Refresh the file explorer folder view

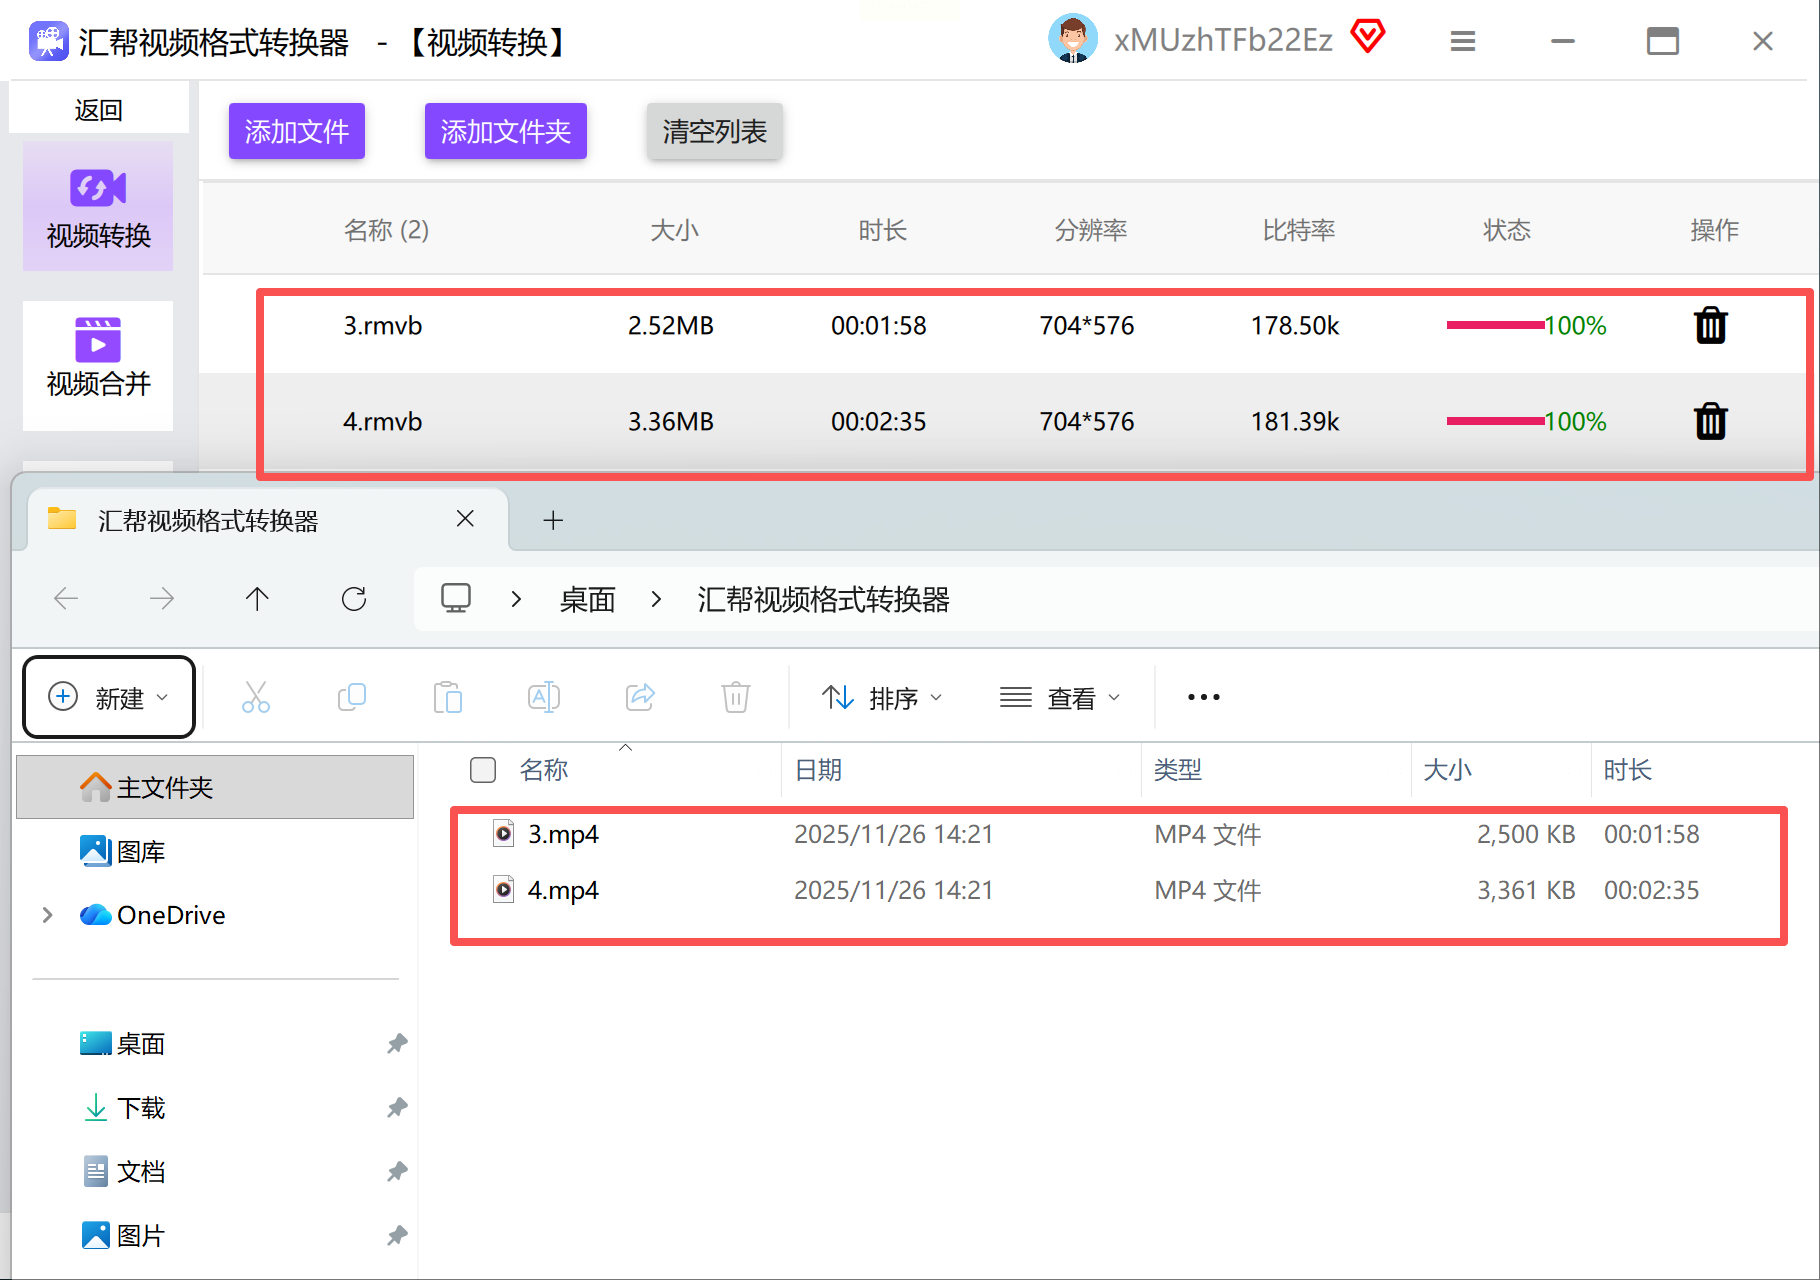pos(354,599)
